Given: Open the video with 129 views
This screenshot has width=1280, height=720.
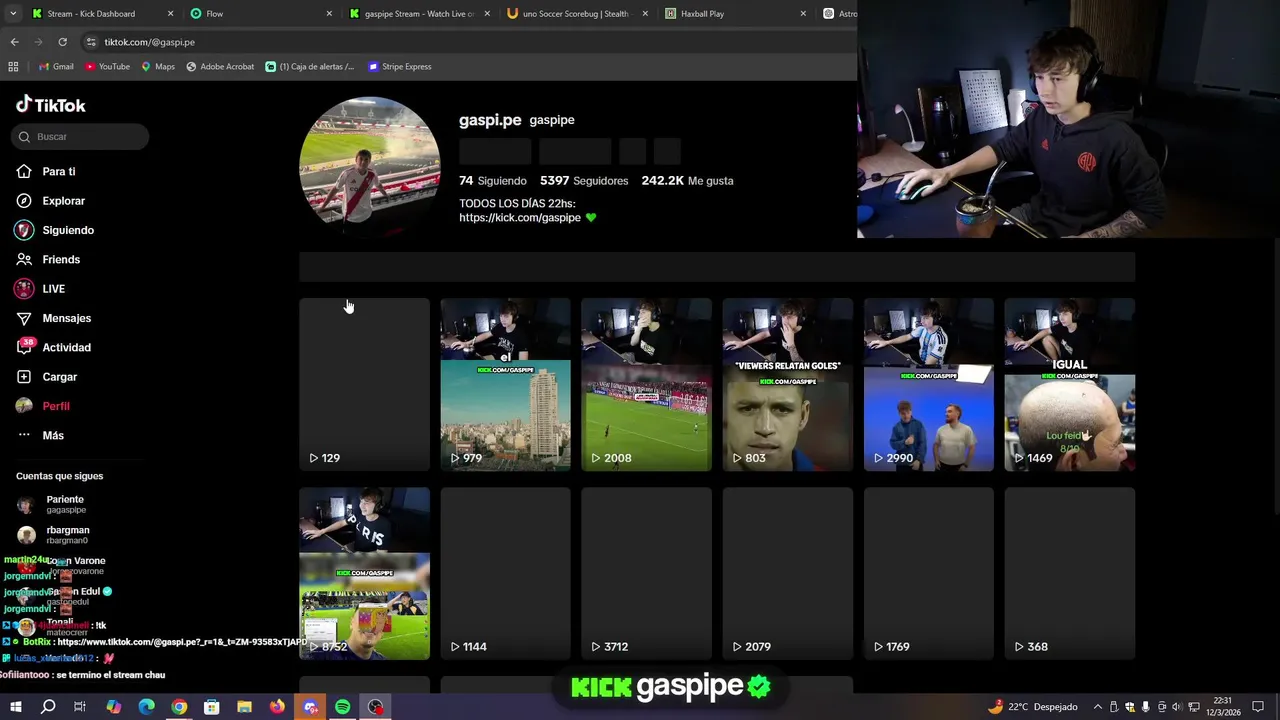Looking at the screenshot, I should [364, 384].
